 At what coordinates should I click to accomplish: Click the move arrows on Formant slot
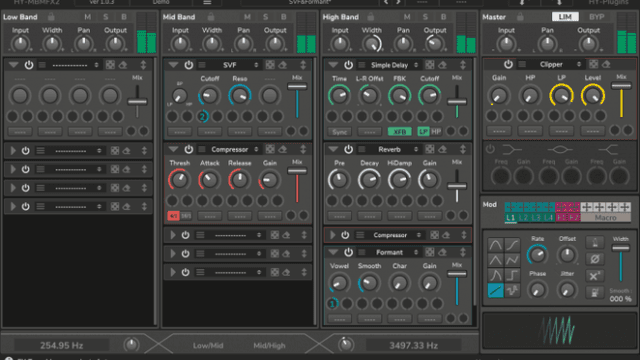463,252
